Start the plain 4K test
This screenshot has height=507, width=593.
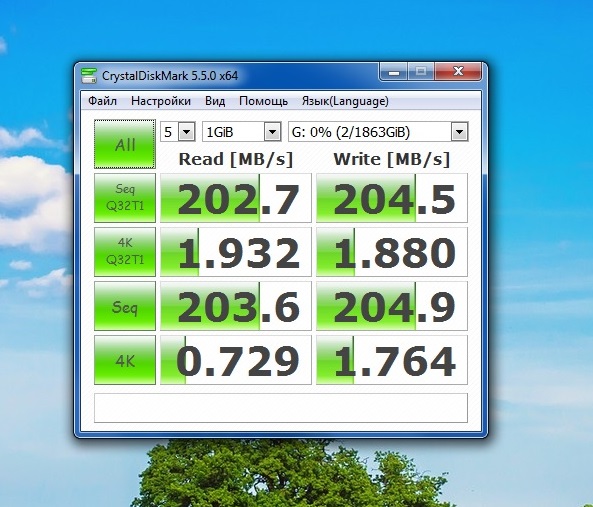(x=125, y=360)
